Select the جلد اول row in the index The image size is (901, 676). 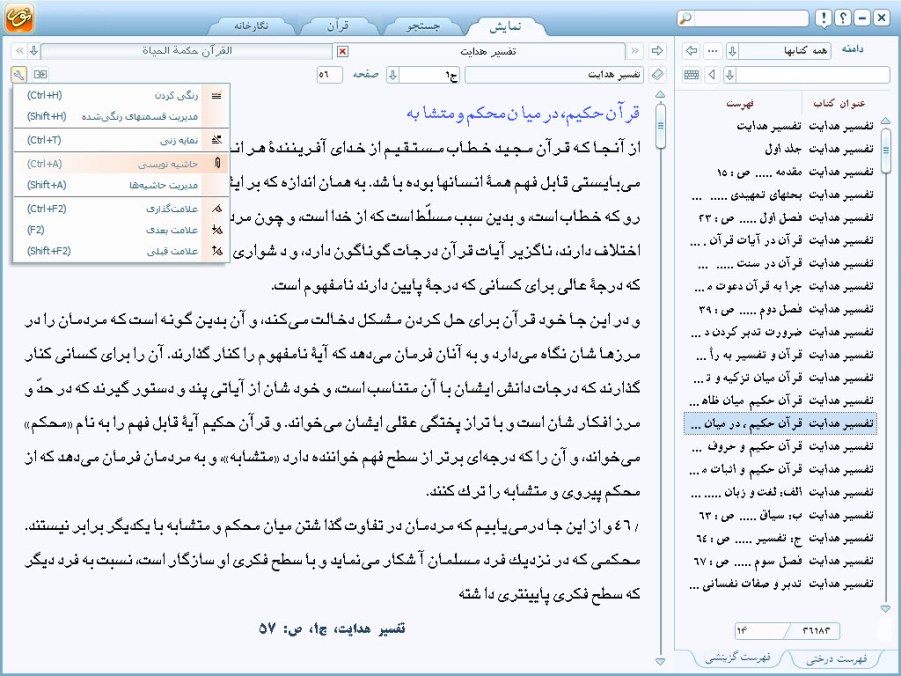coord(780,149)
